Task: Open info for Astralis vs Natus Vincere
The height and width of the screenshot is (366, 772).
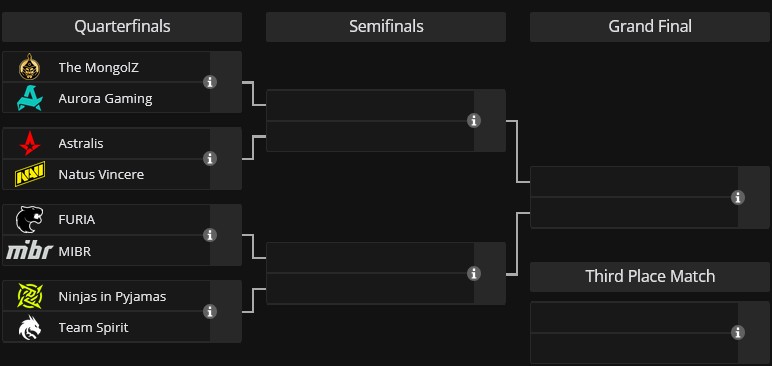Action: [x=210, y=159]
